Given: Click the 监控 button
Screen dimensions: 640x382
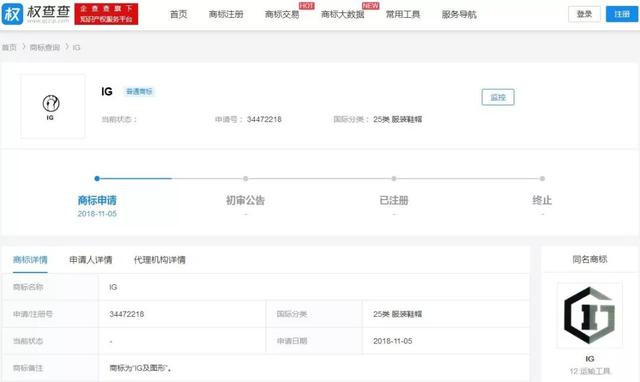Looking at the screenshot, I should point(498,97).
